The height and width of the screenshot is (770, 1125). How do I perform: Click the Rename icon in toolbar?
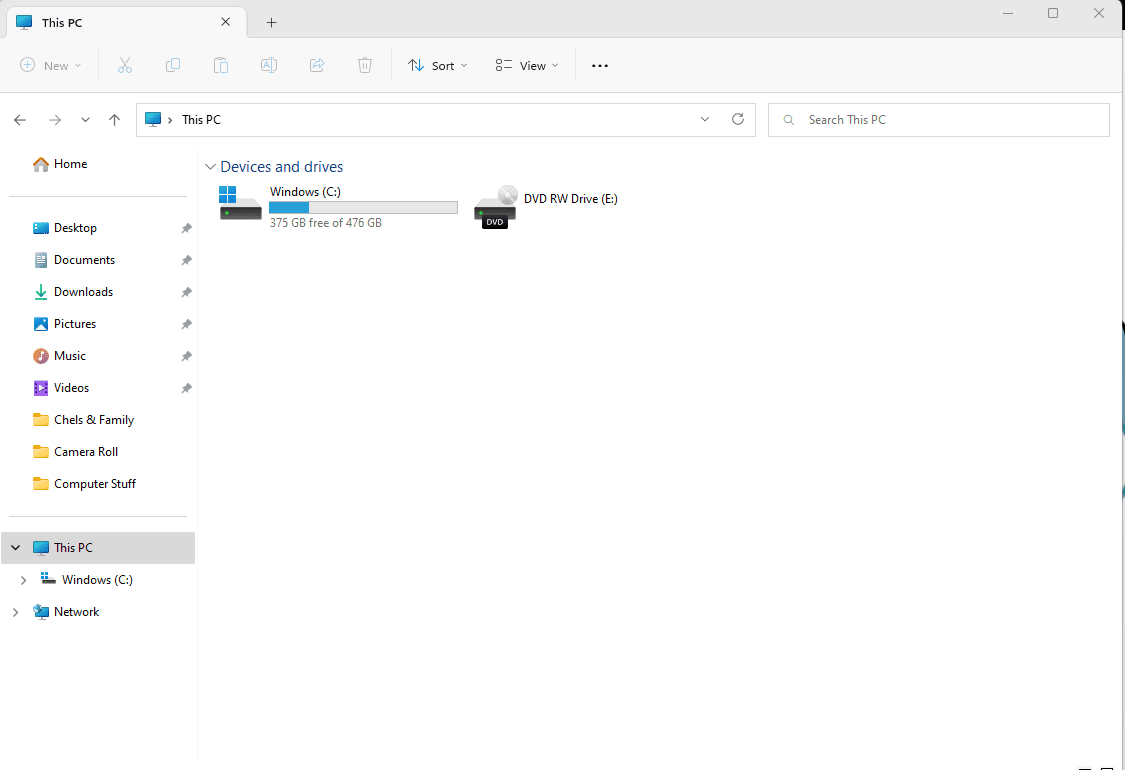coord(269,65)
